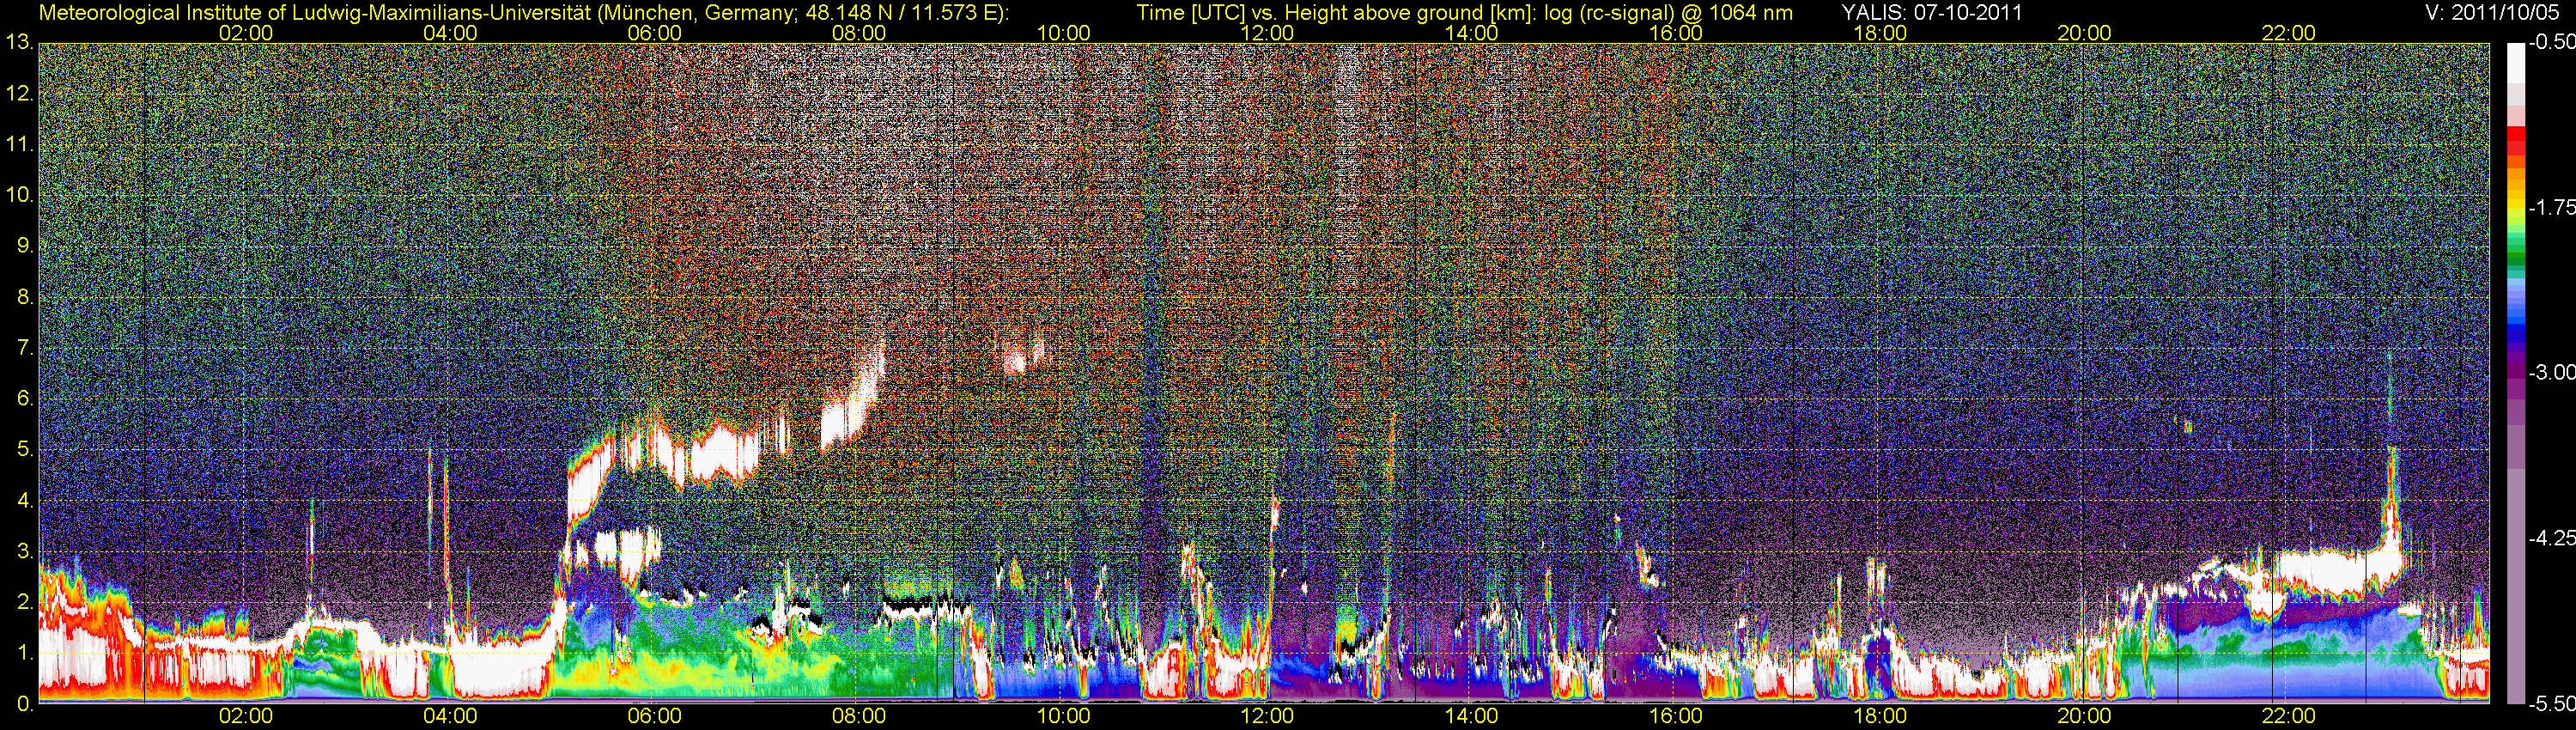Click the 'Time [UTC] vs. Height above ground [km]' label
2576x730 pixels.
[1336, 13]
